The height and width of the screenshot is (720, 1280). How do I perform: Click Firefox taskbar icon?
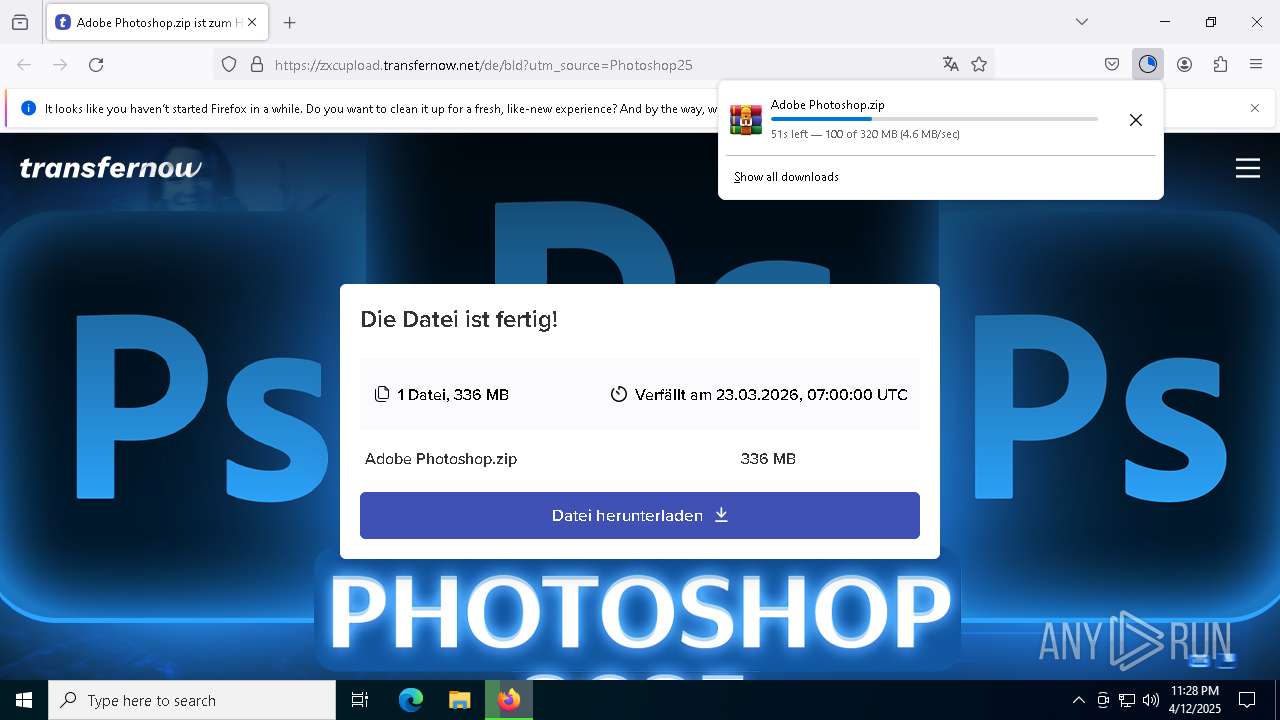tap(509, 700)
